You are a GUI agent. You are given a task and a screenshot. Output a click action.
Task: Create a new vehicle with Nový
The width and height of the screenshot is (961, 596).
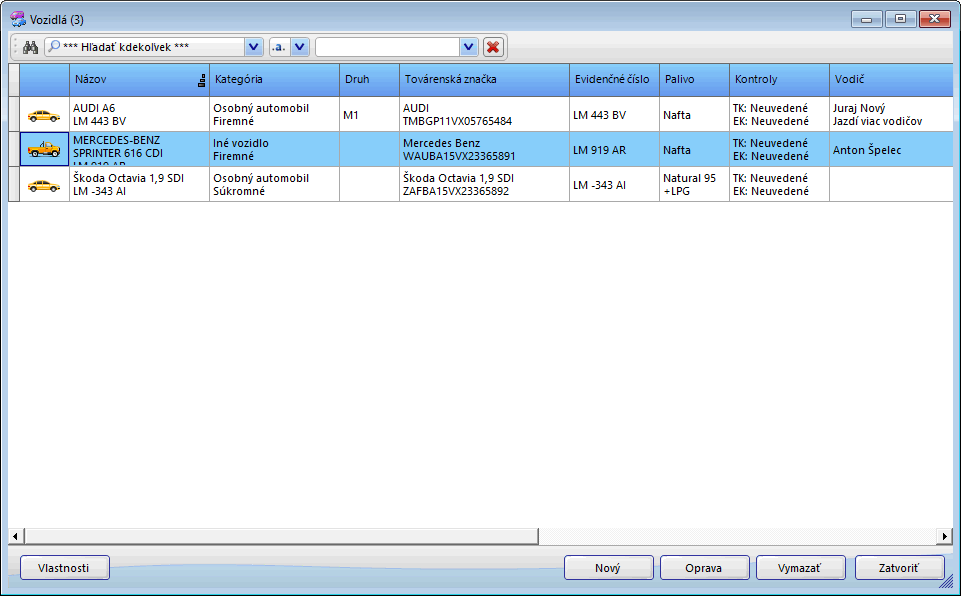(609, 568)
